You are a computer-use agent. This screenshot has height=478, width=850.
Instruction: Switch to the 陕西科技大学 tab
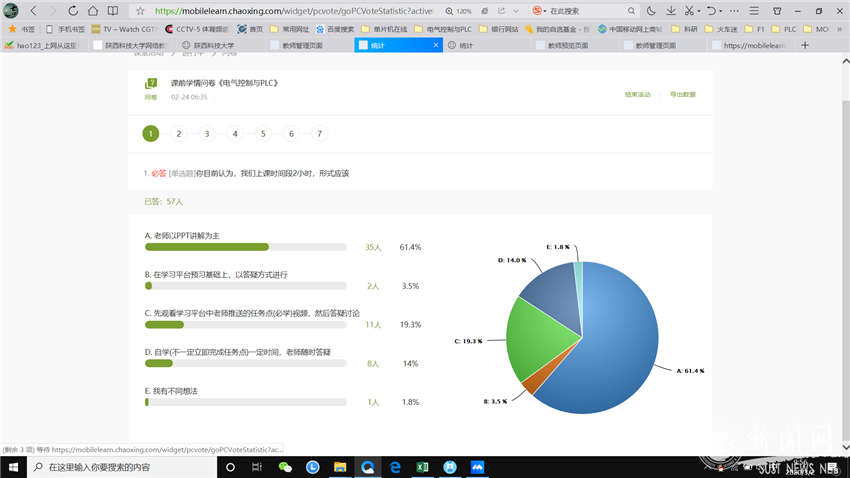point(208,45)
